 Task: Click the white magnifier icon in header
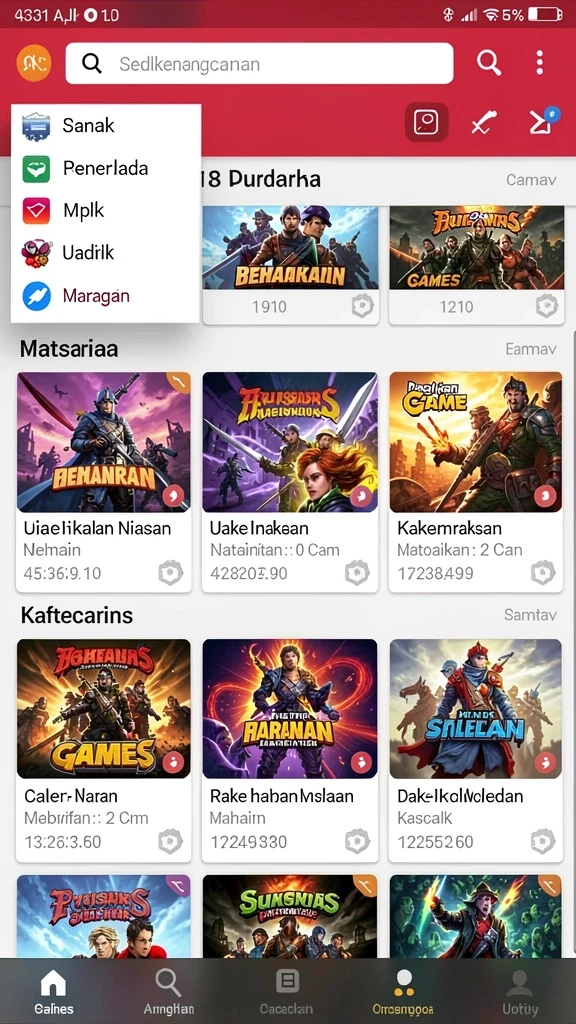488,63
